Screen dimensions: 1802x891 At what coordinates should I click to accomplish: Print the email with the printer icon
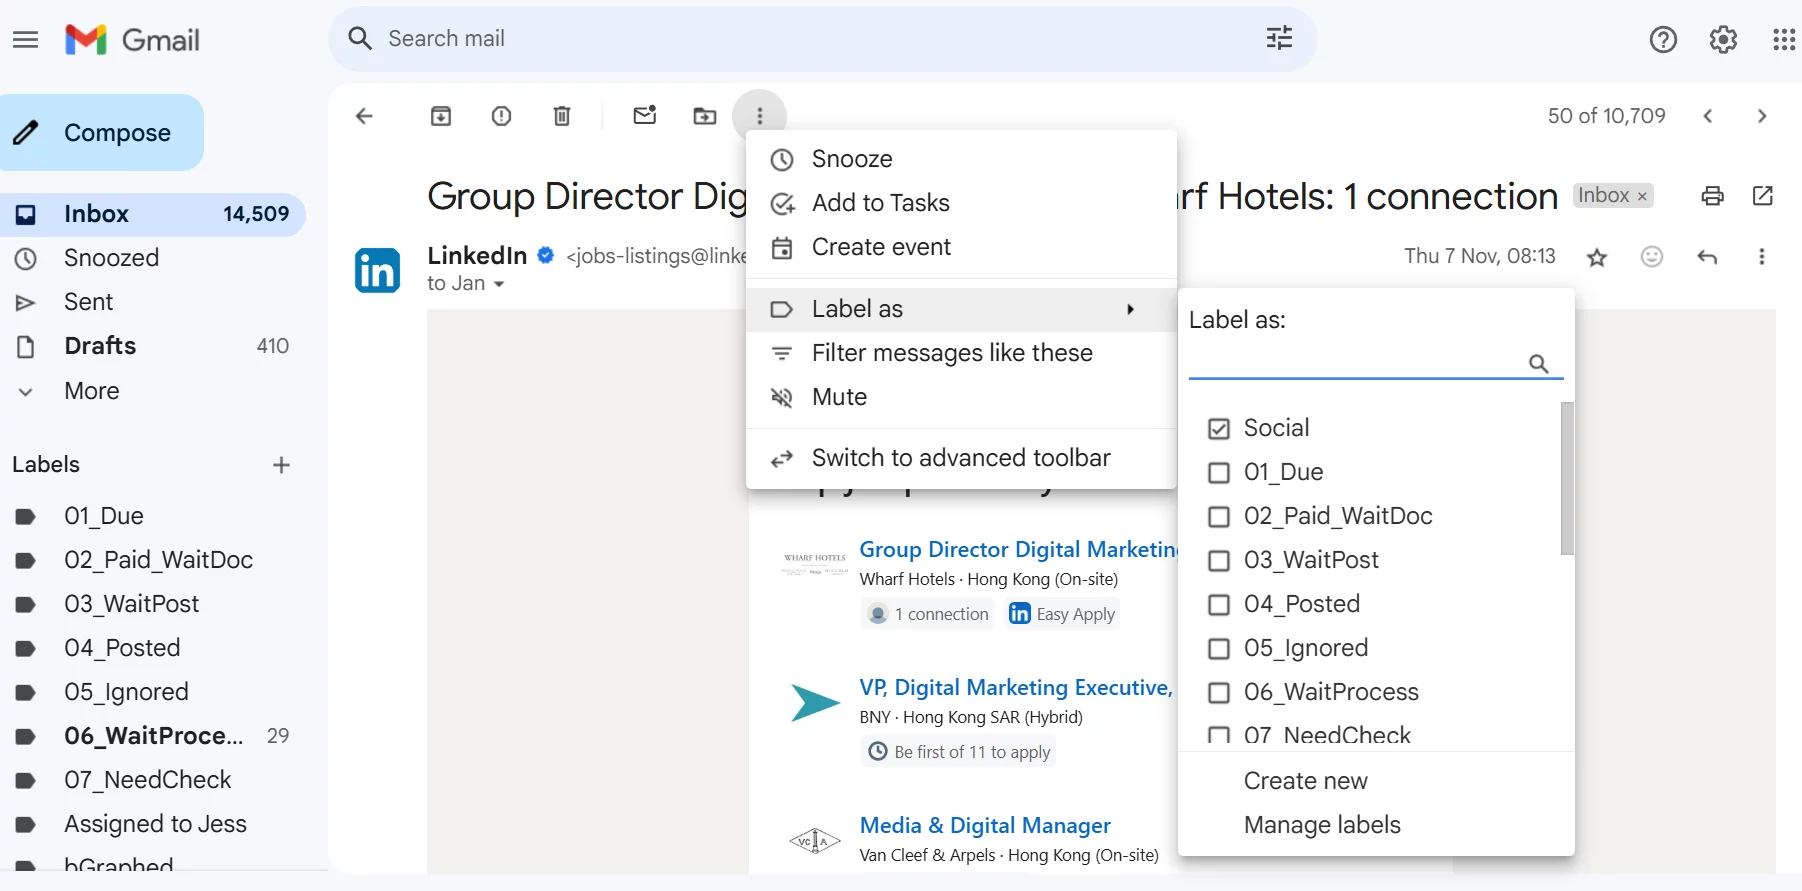pos(1712,196)
